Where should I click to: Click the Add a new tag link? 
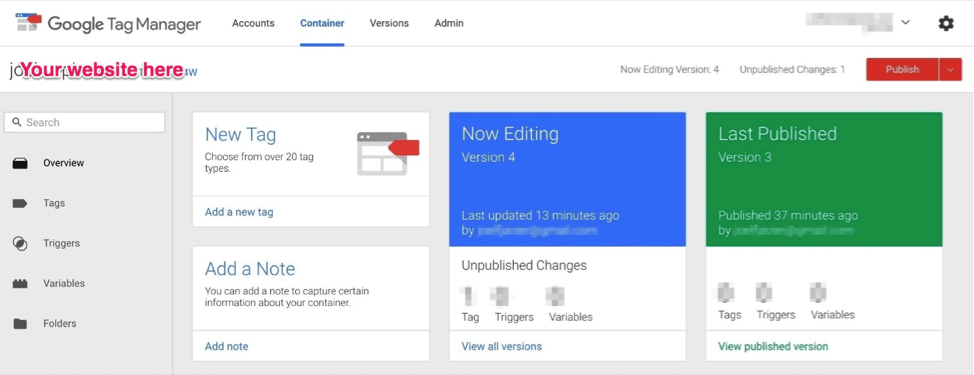click(x=239, y=212)
